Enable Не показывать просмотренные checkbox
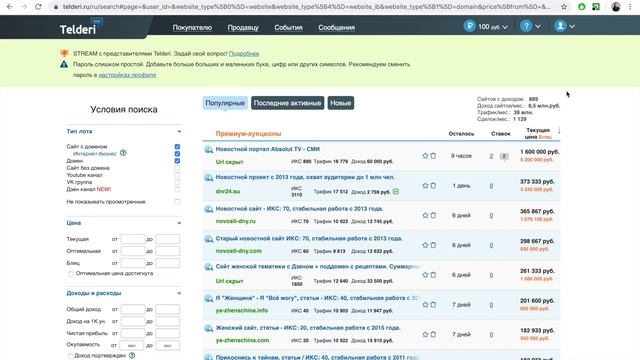Viewport: 640px width, 360px height. 177,202
